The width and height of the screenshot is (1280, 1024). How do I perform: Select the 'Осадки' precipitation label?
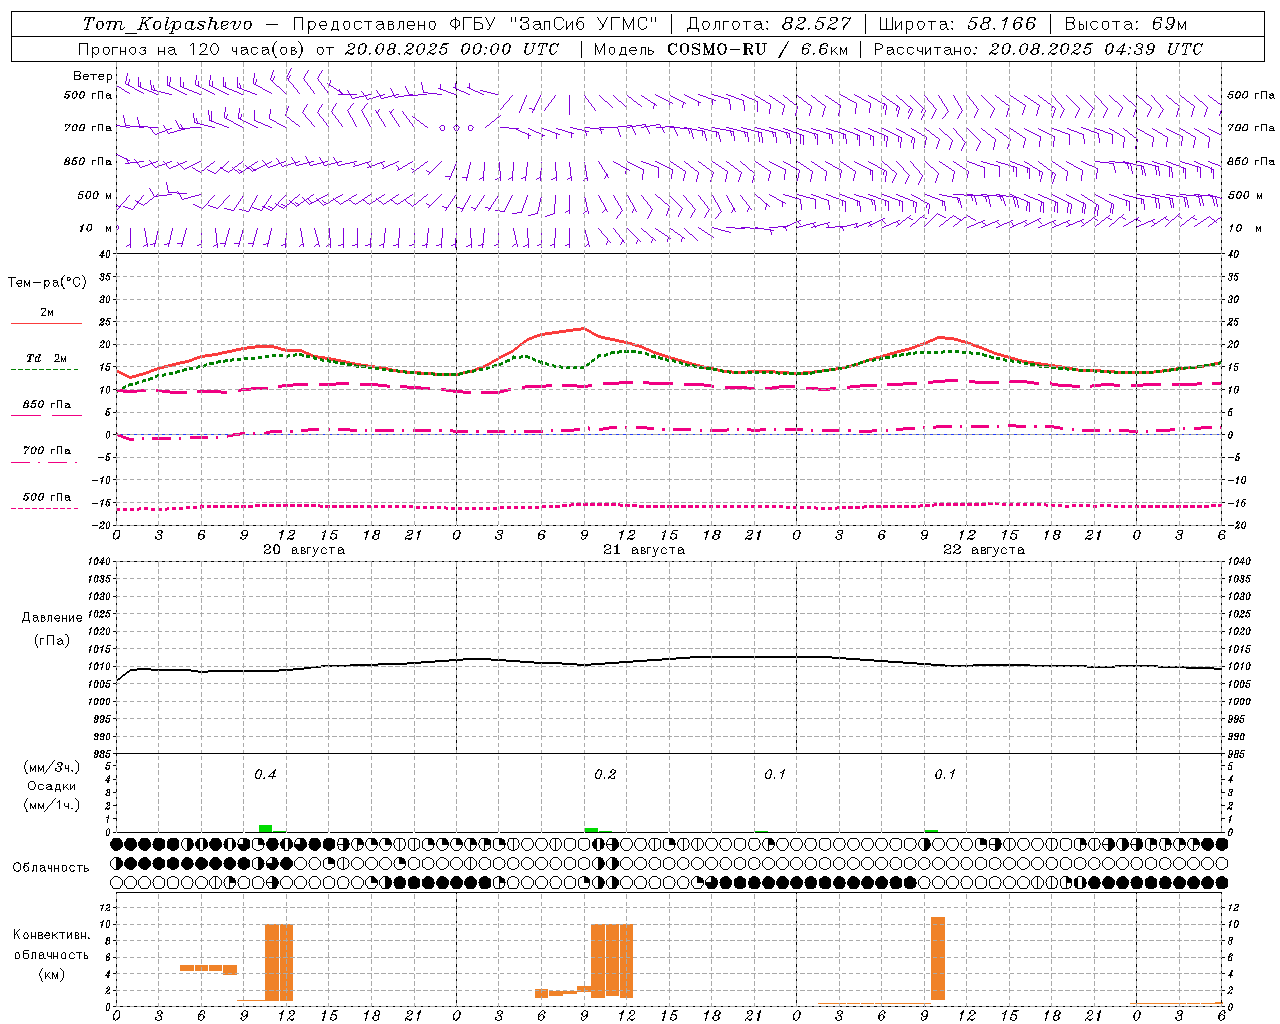pos(52,786)
